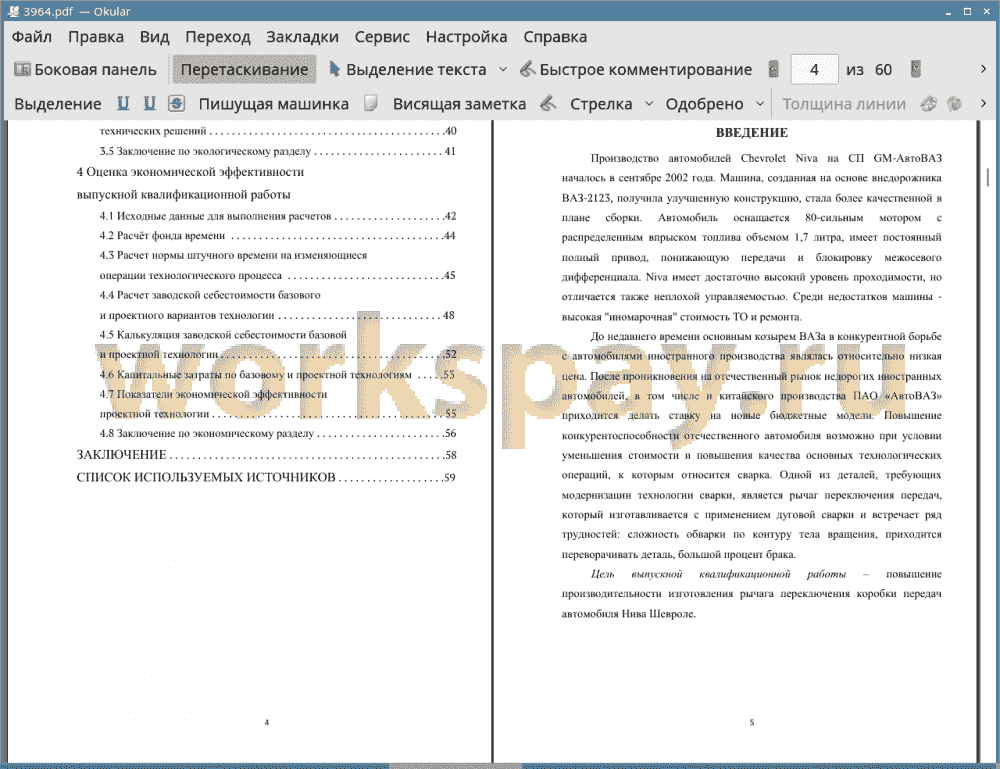Toggle Быстрое комментирование toolbar
The image size is (1000, 769).
tap(636, 70)
